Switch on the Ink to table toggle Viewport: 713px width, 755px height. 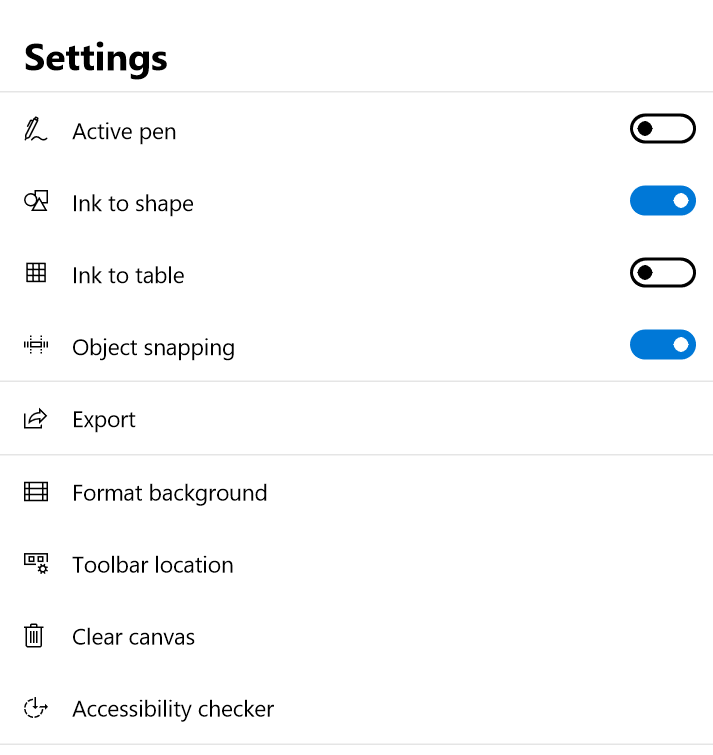662,273
